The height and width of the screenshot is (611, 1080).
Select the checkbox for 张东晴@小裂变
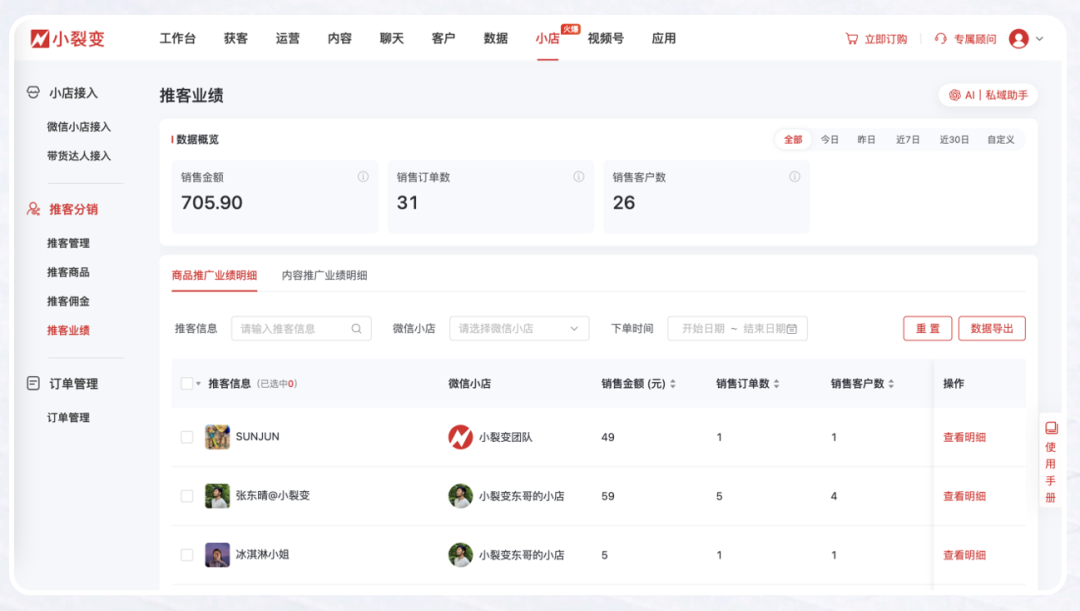click(187, 496)
